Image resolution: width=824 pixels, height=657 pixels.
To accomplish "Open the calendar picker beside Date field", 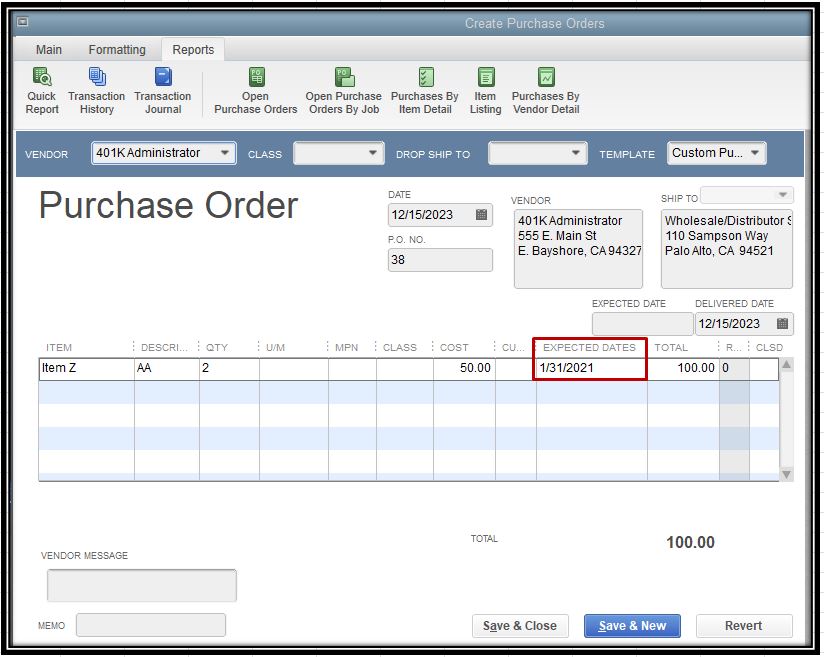I will point(481,215).
